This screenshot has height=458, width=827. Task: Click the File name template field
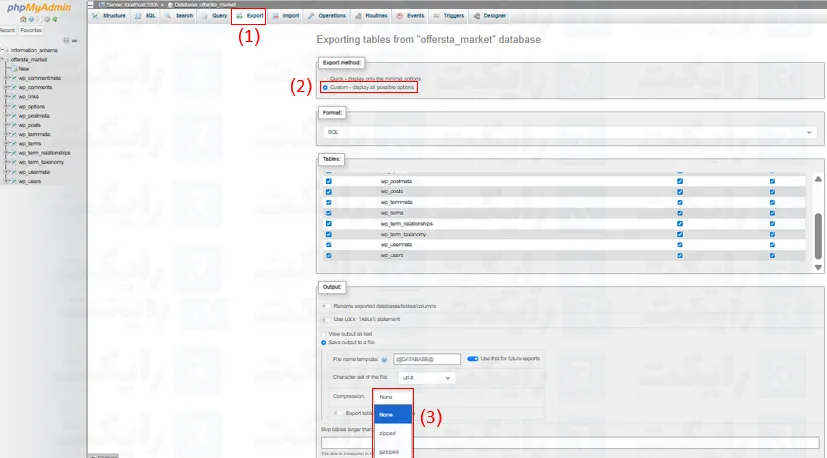(x=426, y=359)
